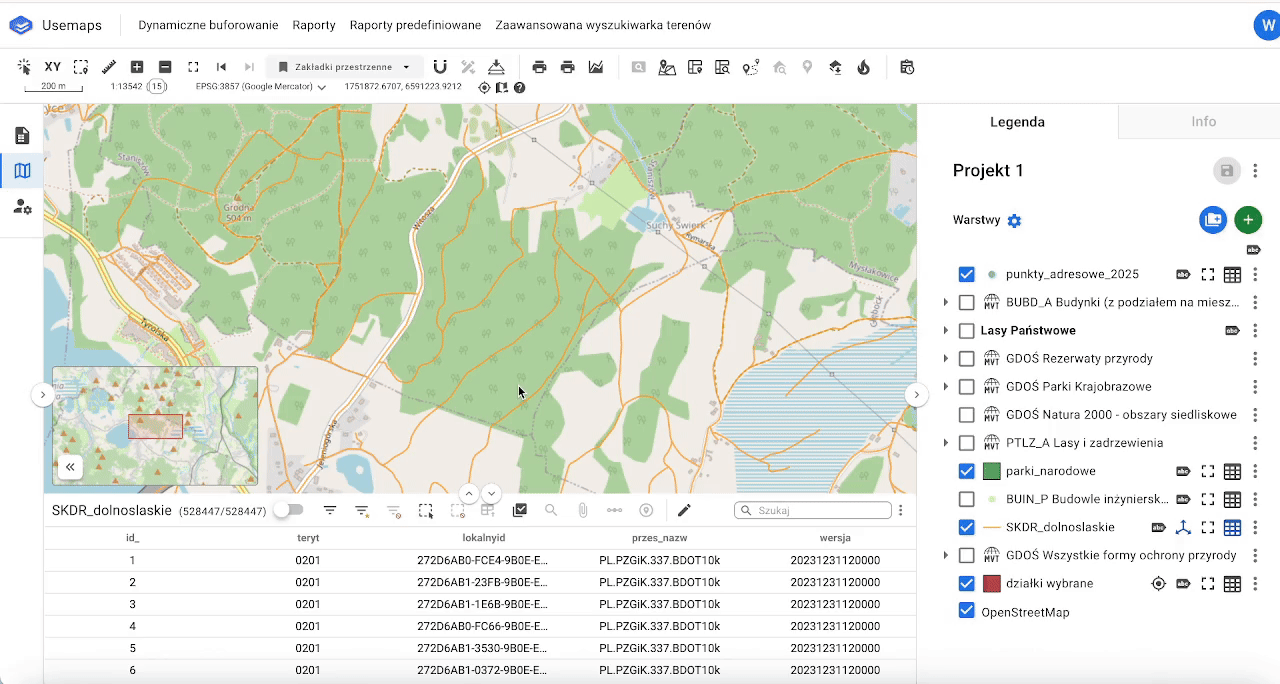Open the Zakładki przestrzenne dropdown
The width and height of the screenshot is (1280, 684).
[x=344, y=67]
